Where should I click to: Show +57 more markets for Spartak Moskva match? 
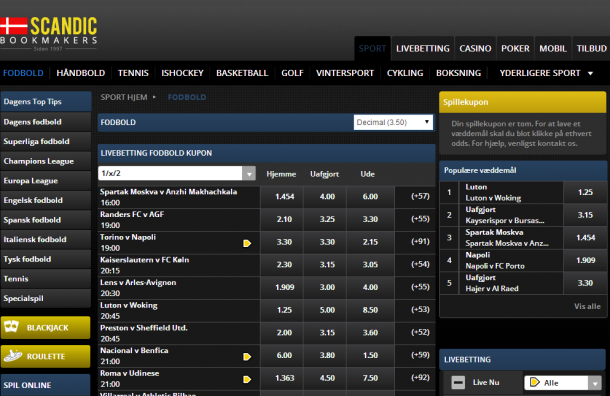click(x=420, y=196)
